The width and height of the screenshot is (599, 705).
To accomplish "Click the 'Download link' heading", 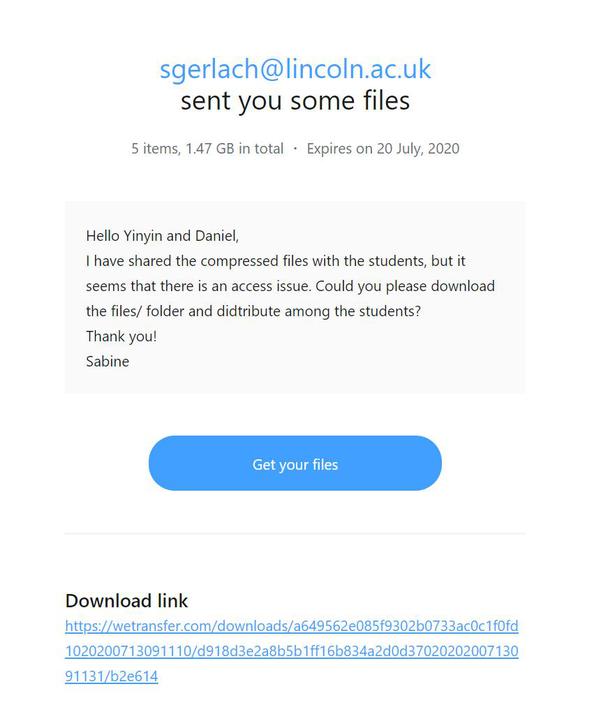I will (x=126, y=601).
